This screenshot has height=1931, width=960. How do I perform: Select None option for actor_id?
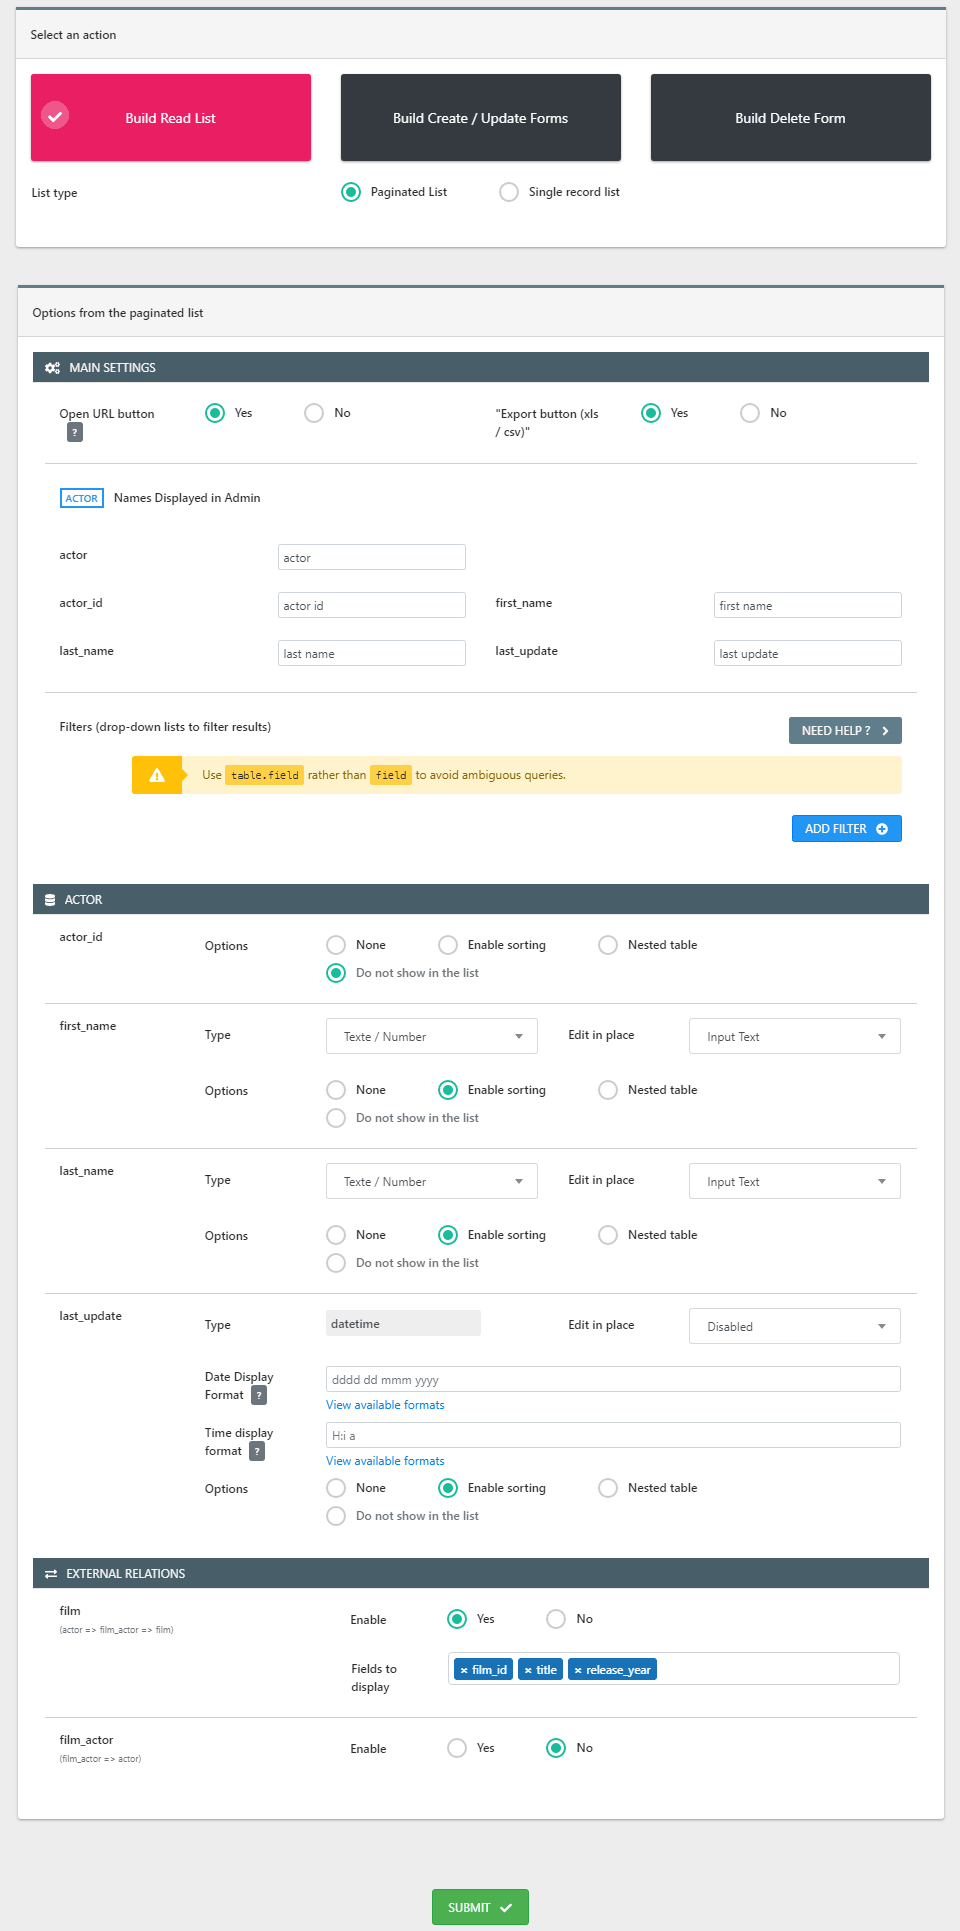[336, 945]
